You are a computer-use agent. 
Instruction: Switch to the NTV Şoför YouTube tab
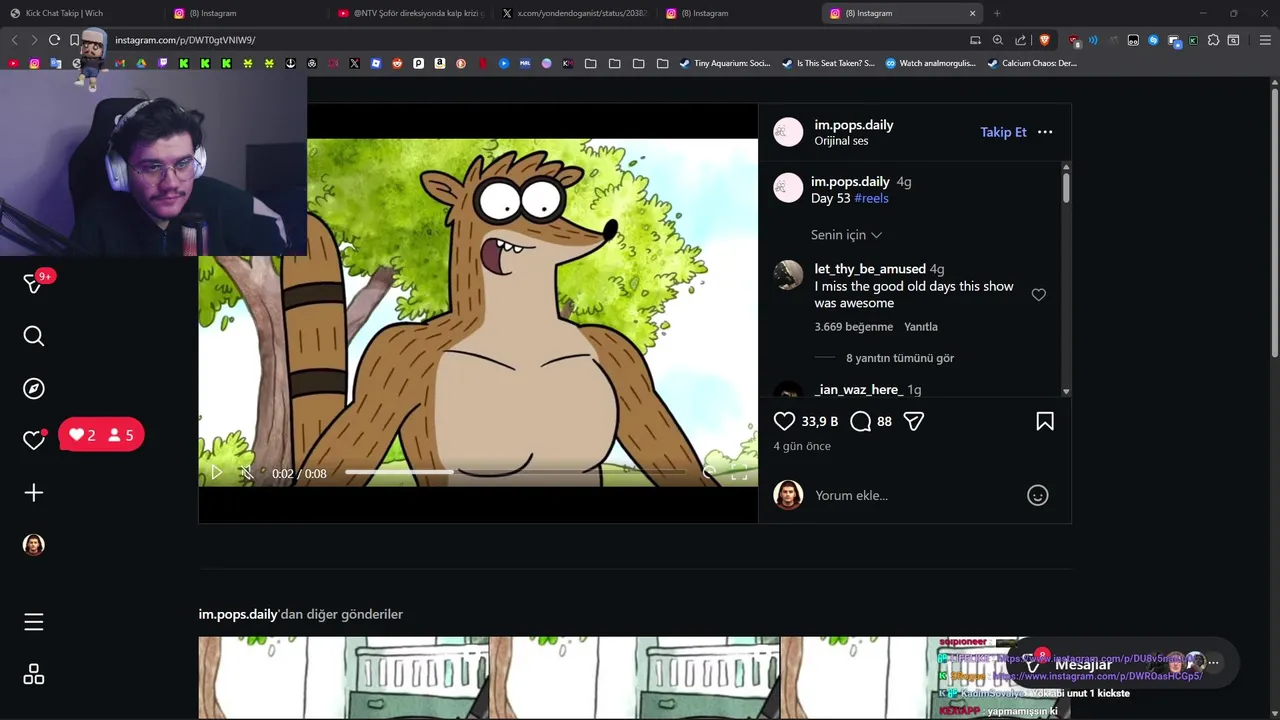(x=410, y=13)
